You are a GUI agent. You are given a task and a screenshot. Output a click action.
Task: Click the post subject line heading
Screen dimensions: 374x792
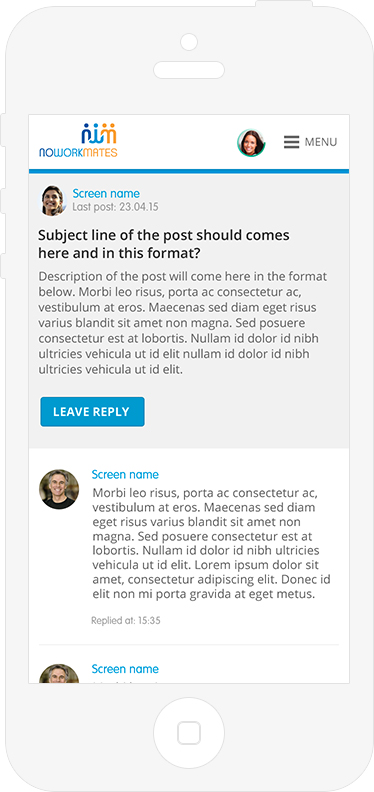[x=164, y=244]
